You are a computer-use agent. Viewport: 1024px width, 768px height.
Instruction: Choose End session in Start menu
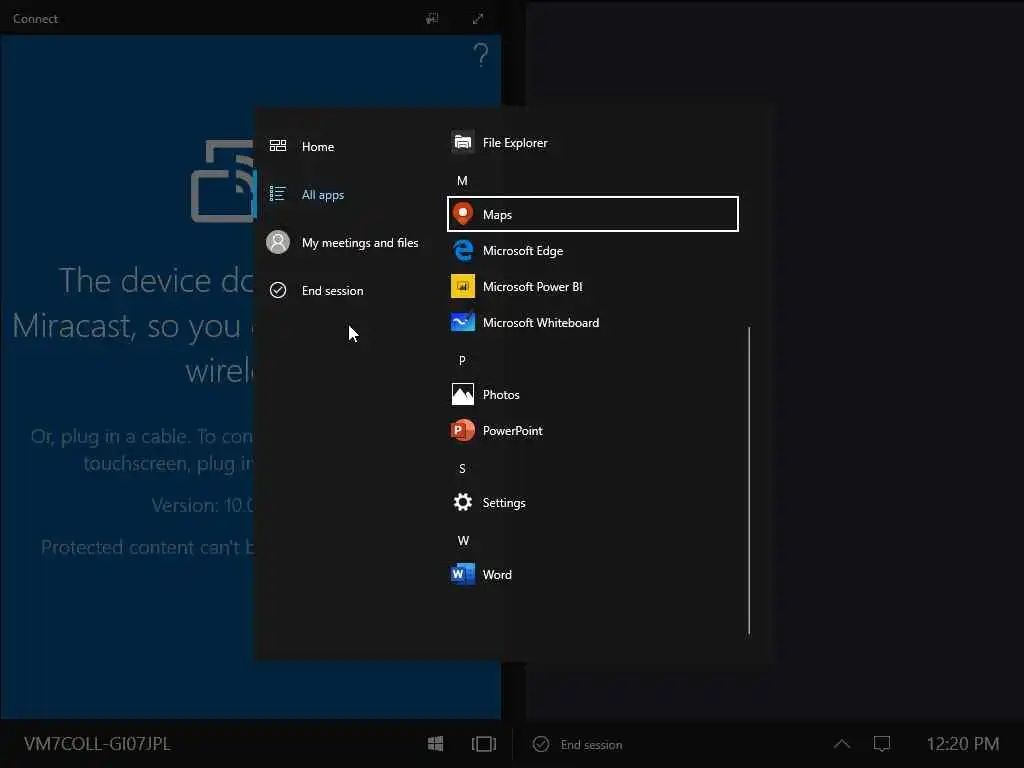point(332,291)
